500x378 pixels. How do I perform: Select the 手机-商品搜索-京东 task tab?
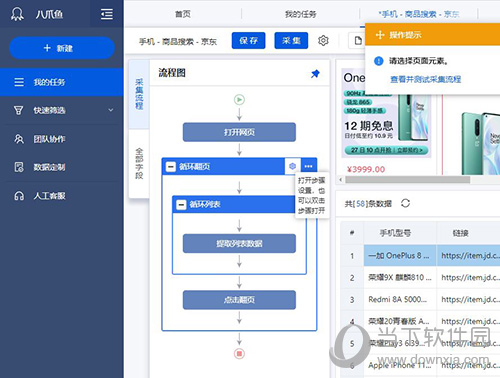[x=419, y=14]
